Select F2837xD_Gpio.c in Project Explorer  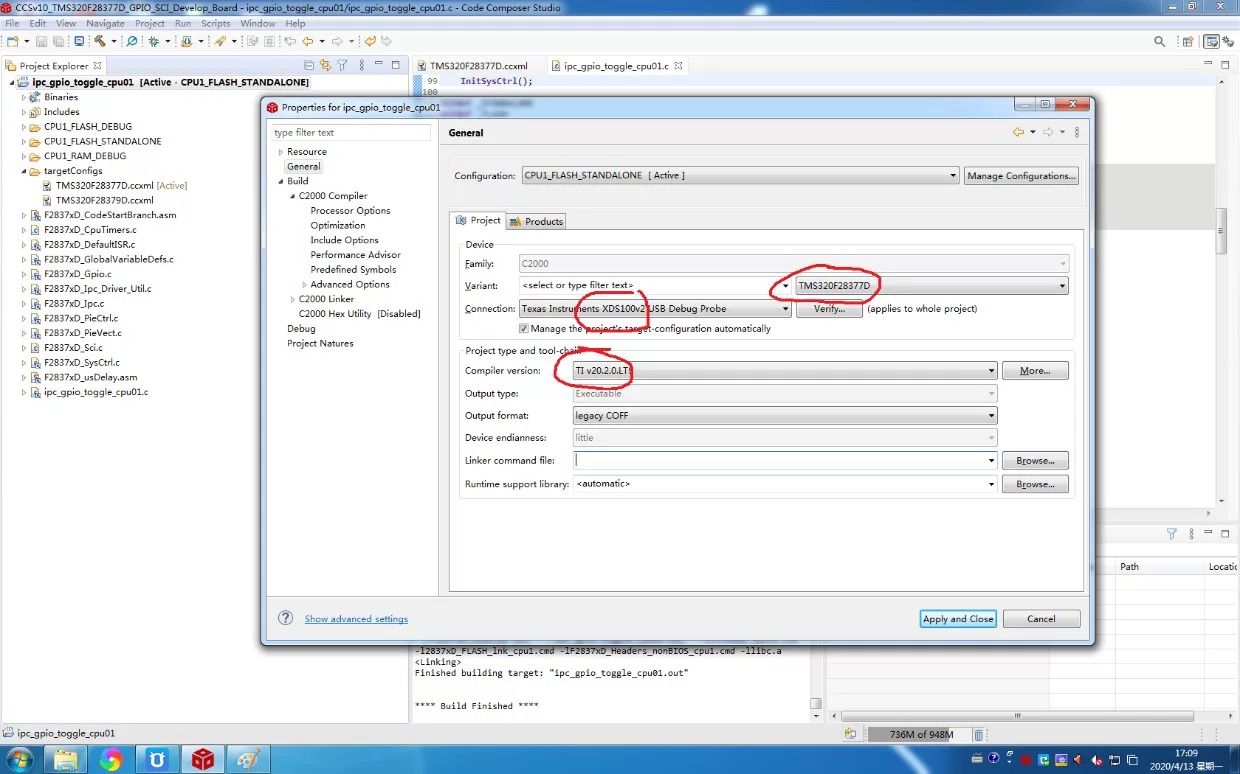click(77, 274)
